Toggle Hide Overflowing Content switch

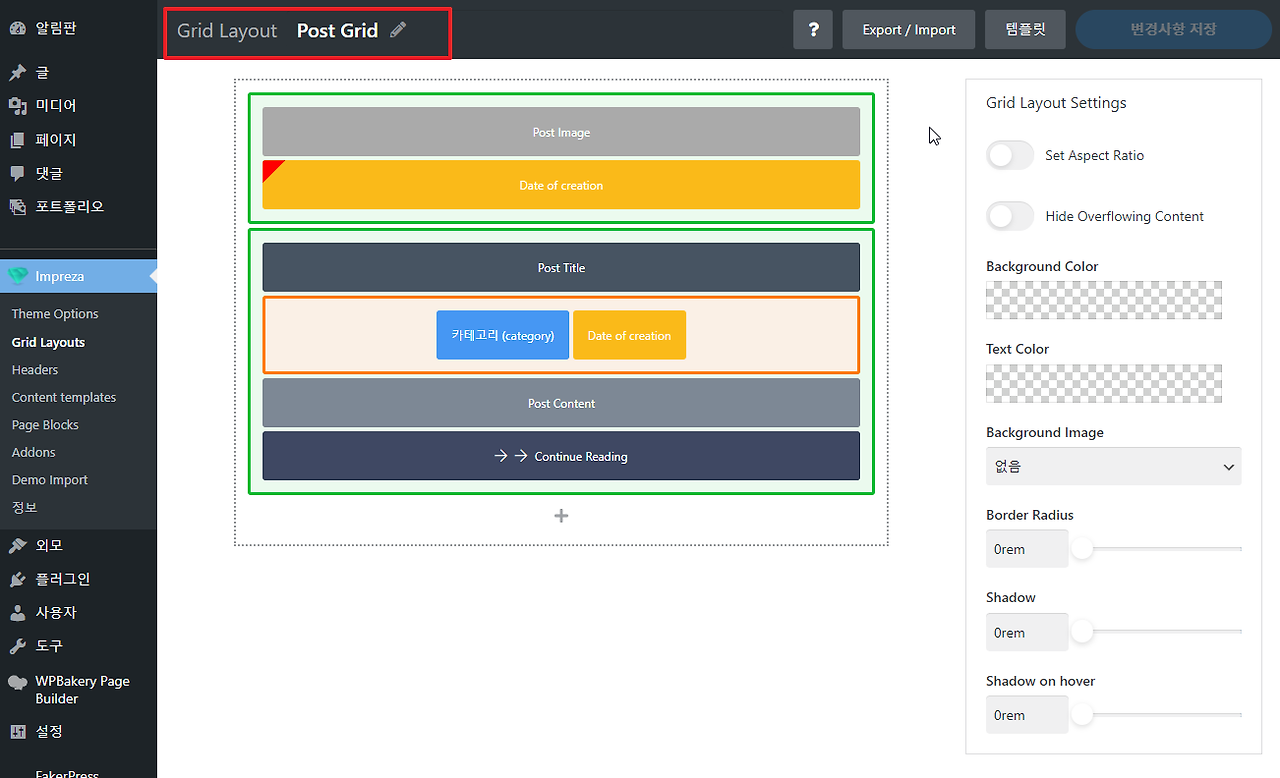pyautogui.click(x=1010, y=216)
